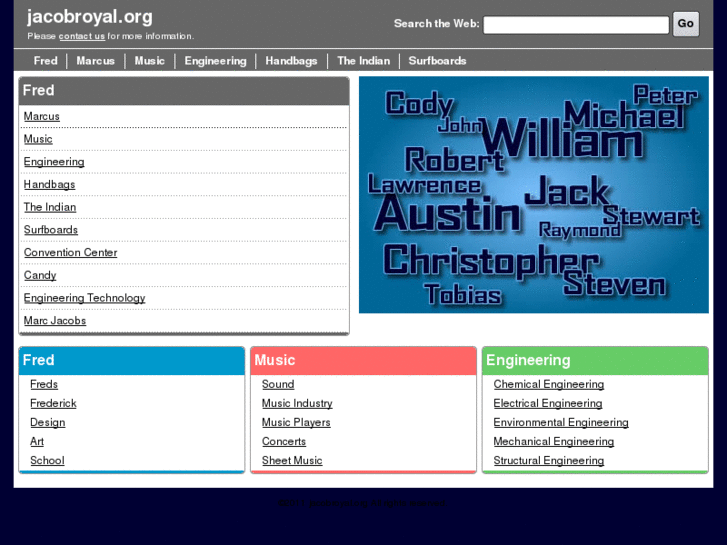727x545 pixels.
Task: Open Marcus link in top Fred list
Action: [42, 116]
